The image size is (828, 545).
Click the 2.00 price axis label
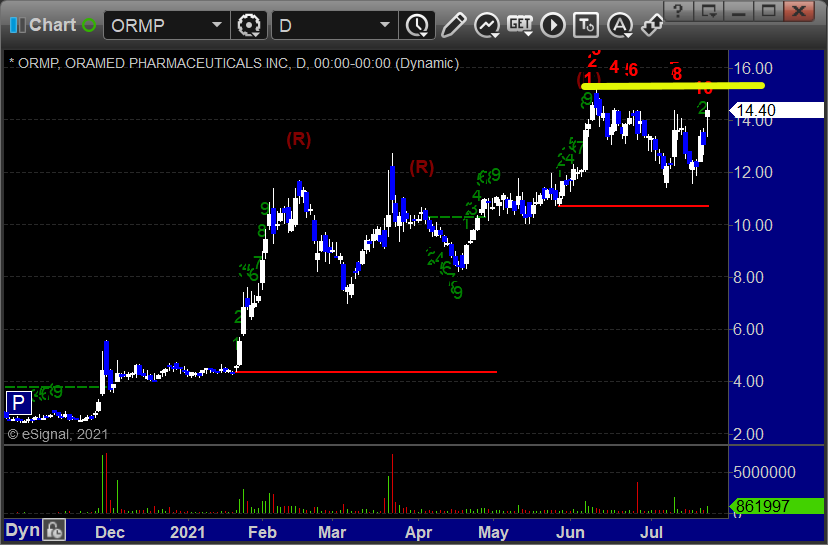[748, 434]
